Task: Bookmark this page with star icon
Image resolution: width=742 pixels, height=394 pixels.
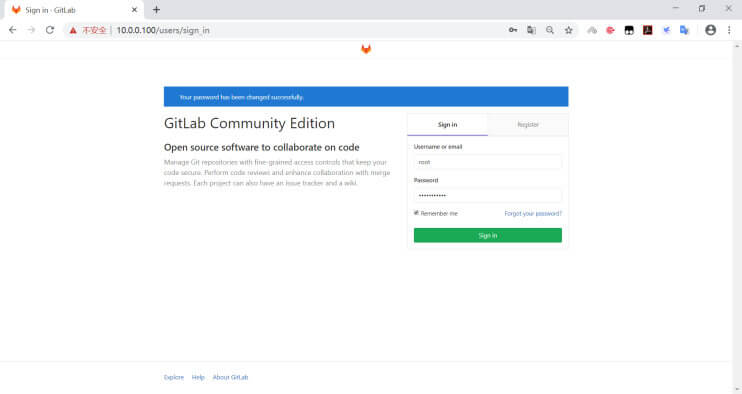Action: [568, 30]
